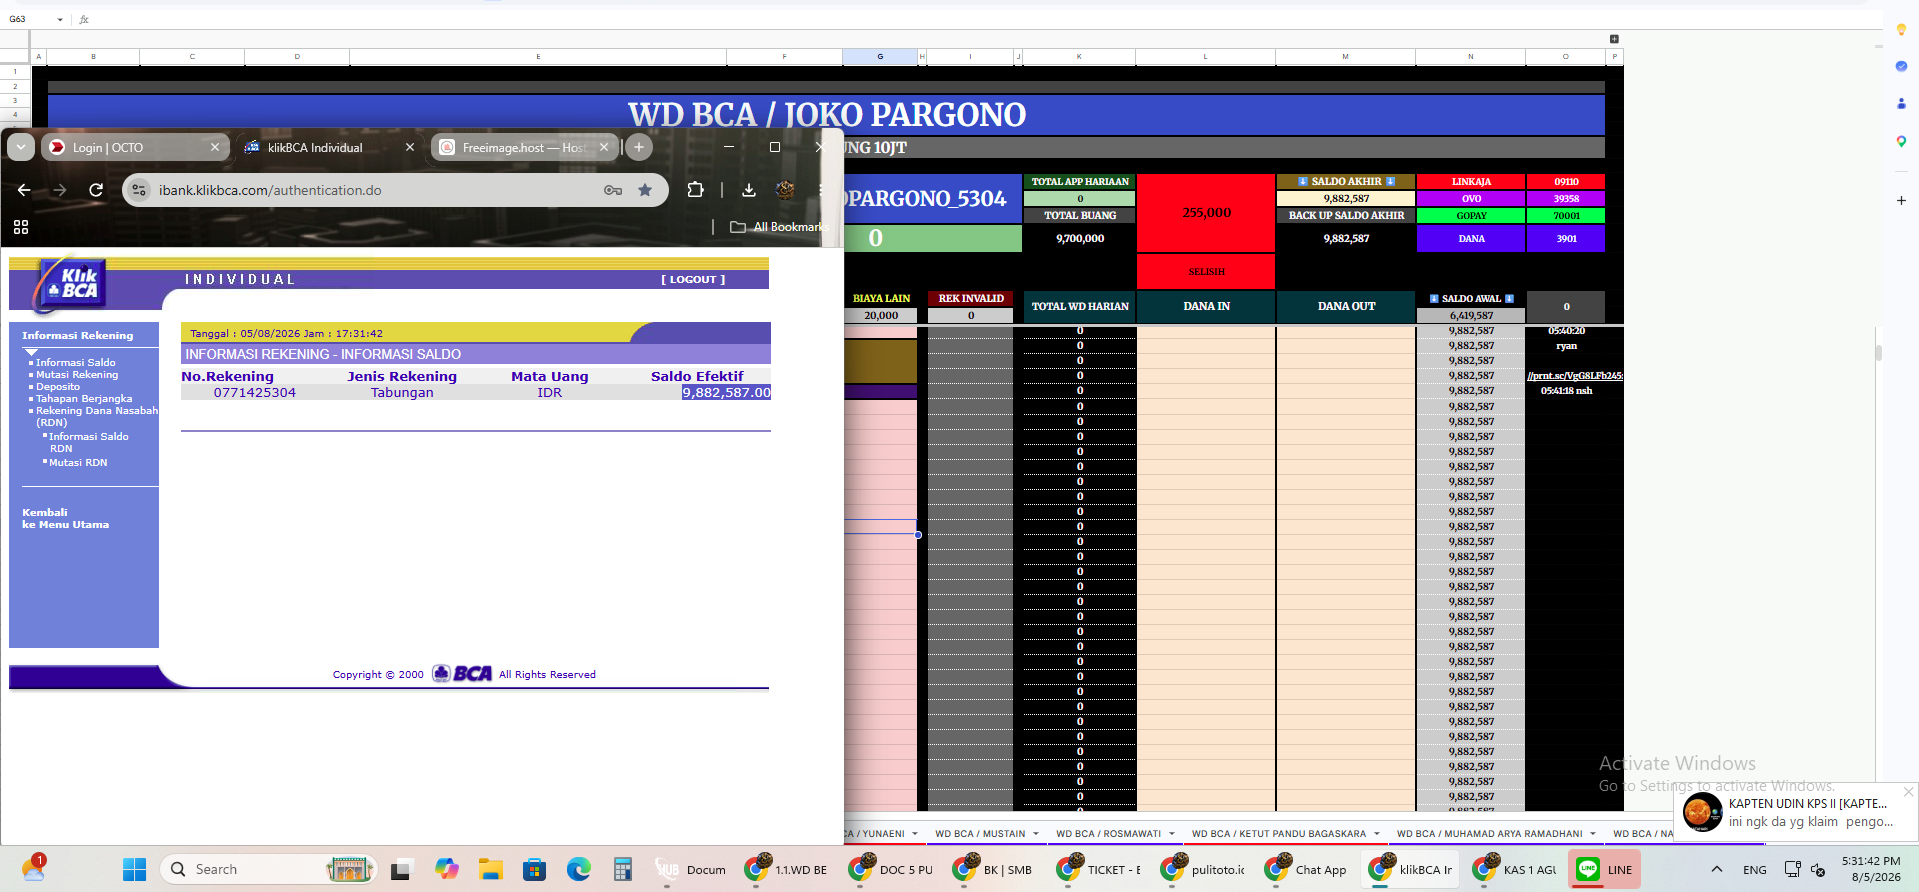Open the Chrome downloads icon
The width and height of the screenshot is (1919, 892).
(749, 190)
